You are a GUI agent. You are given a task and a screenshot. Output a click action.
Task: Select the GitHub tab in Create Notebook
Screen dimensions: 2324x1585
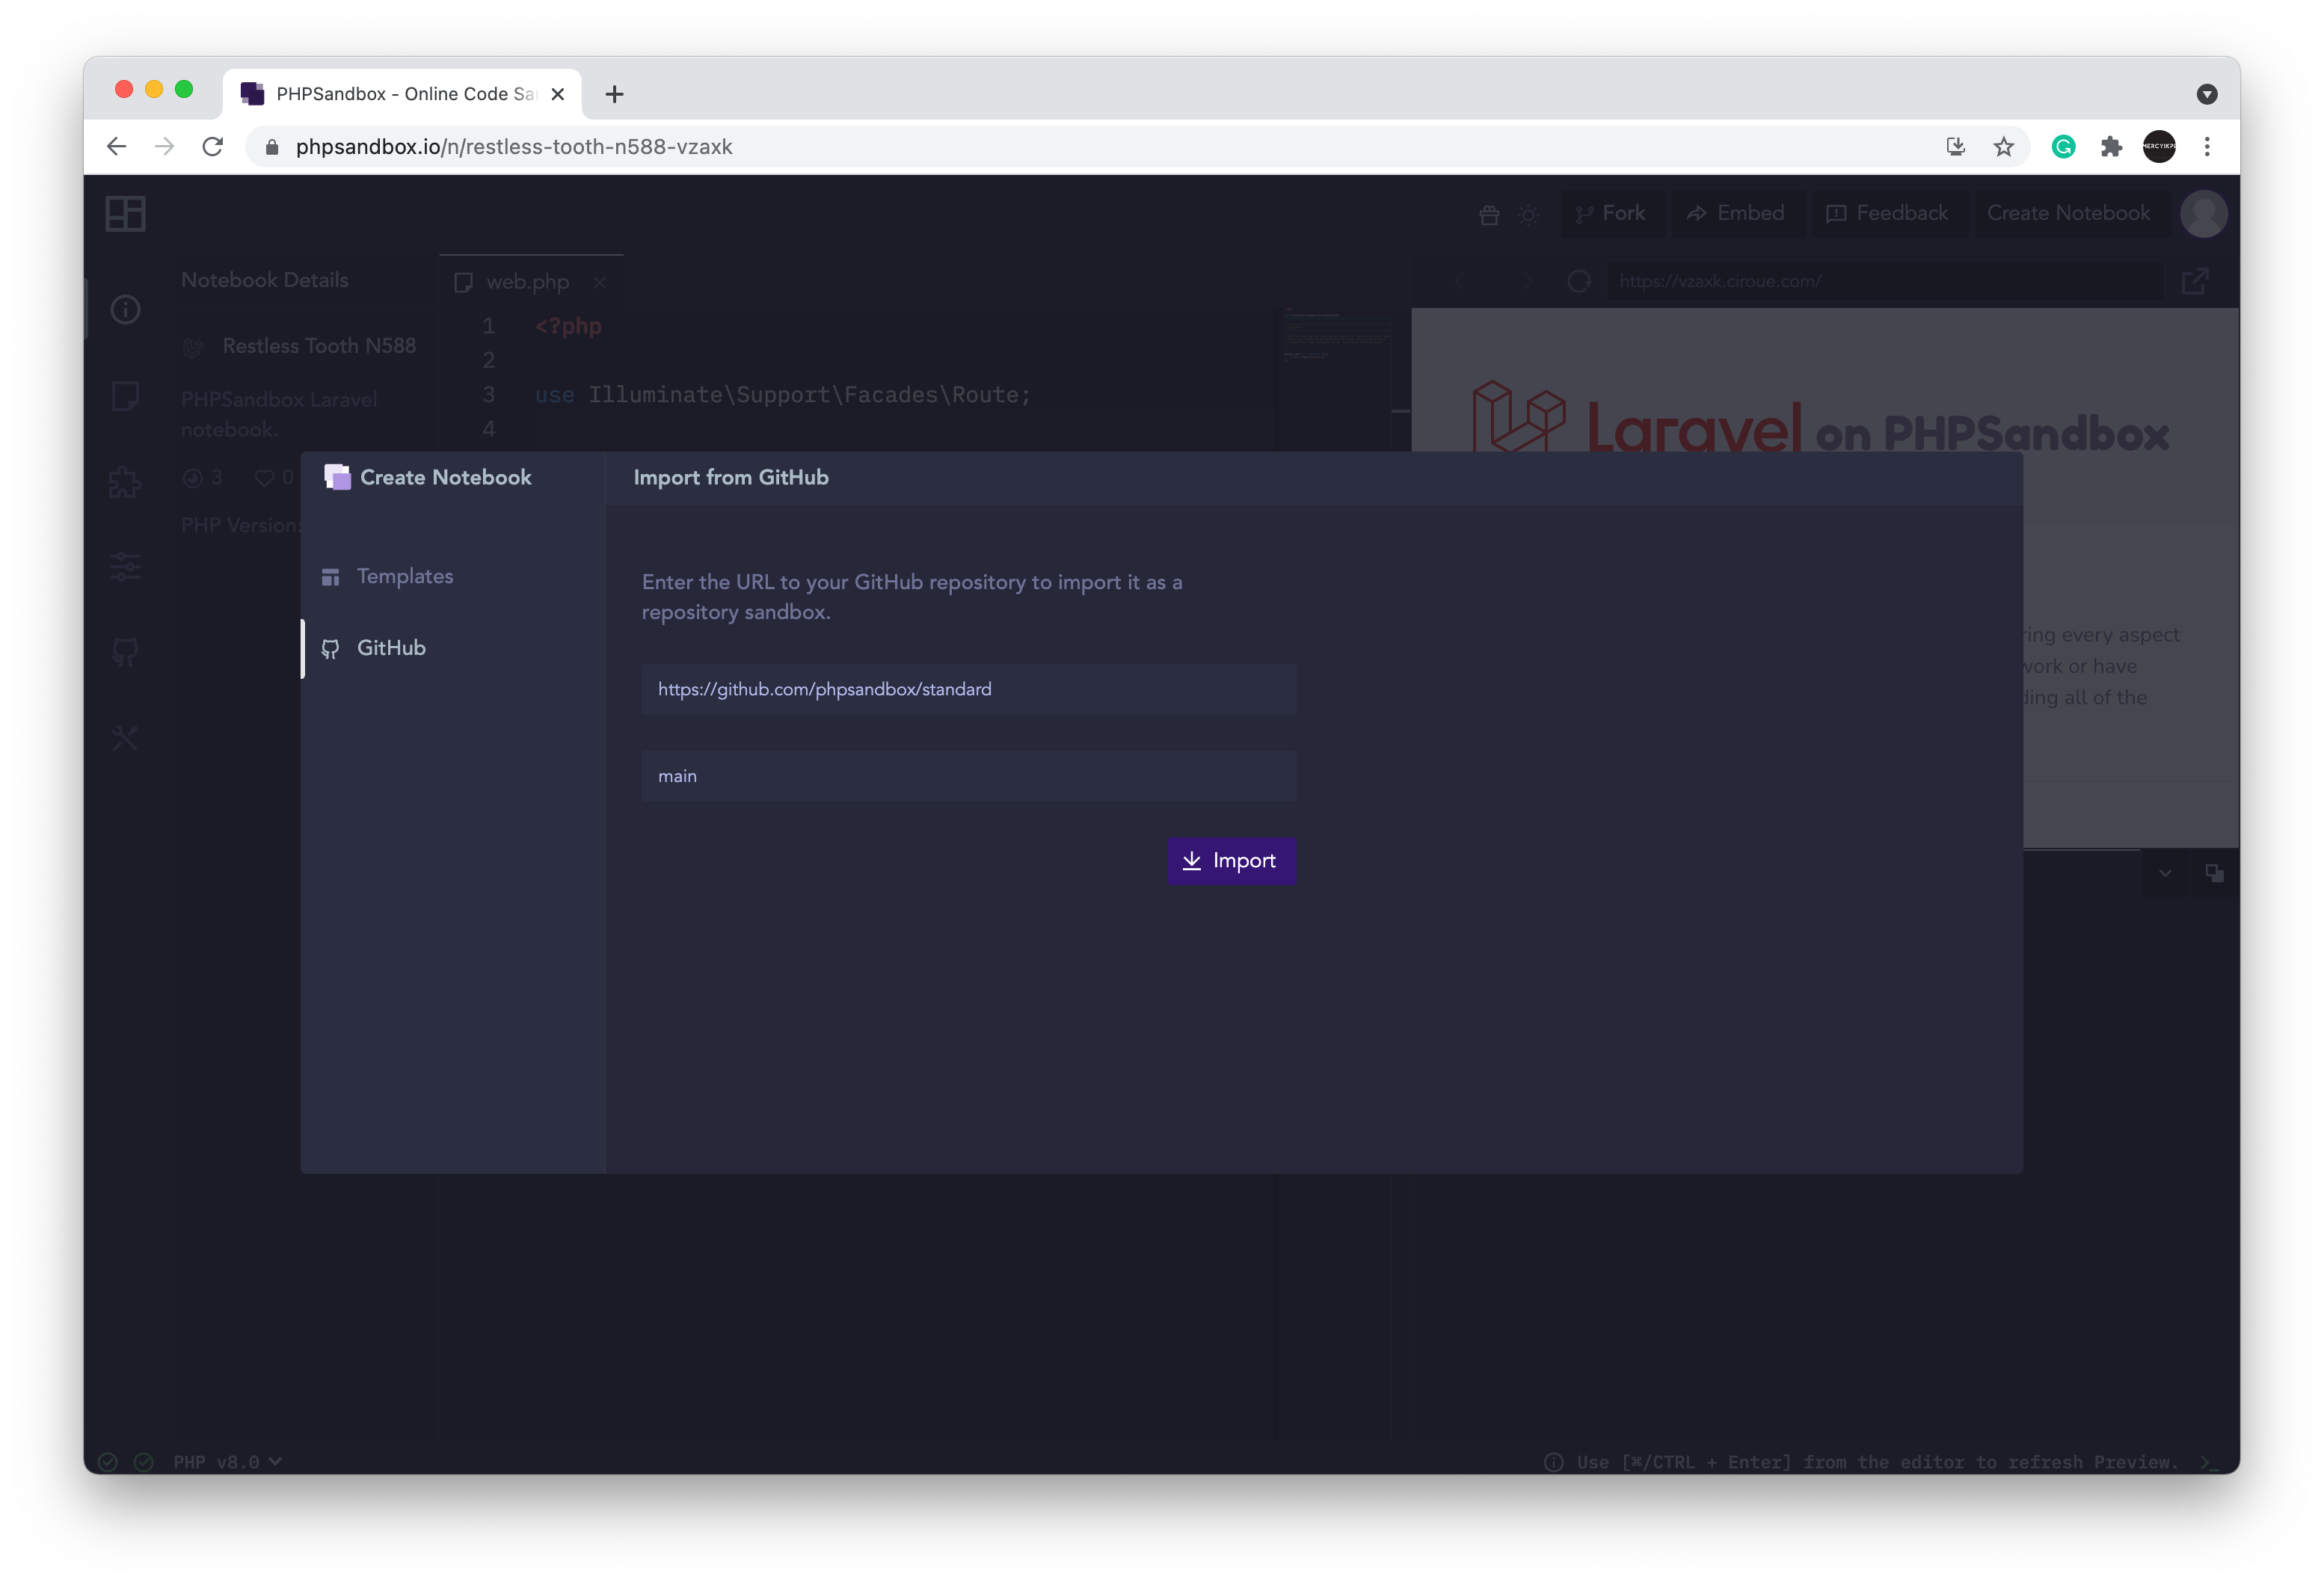tap(391, 648)
